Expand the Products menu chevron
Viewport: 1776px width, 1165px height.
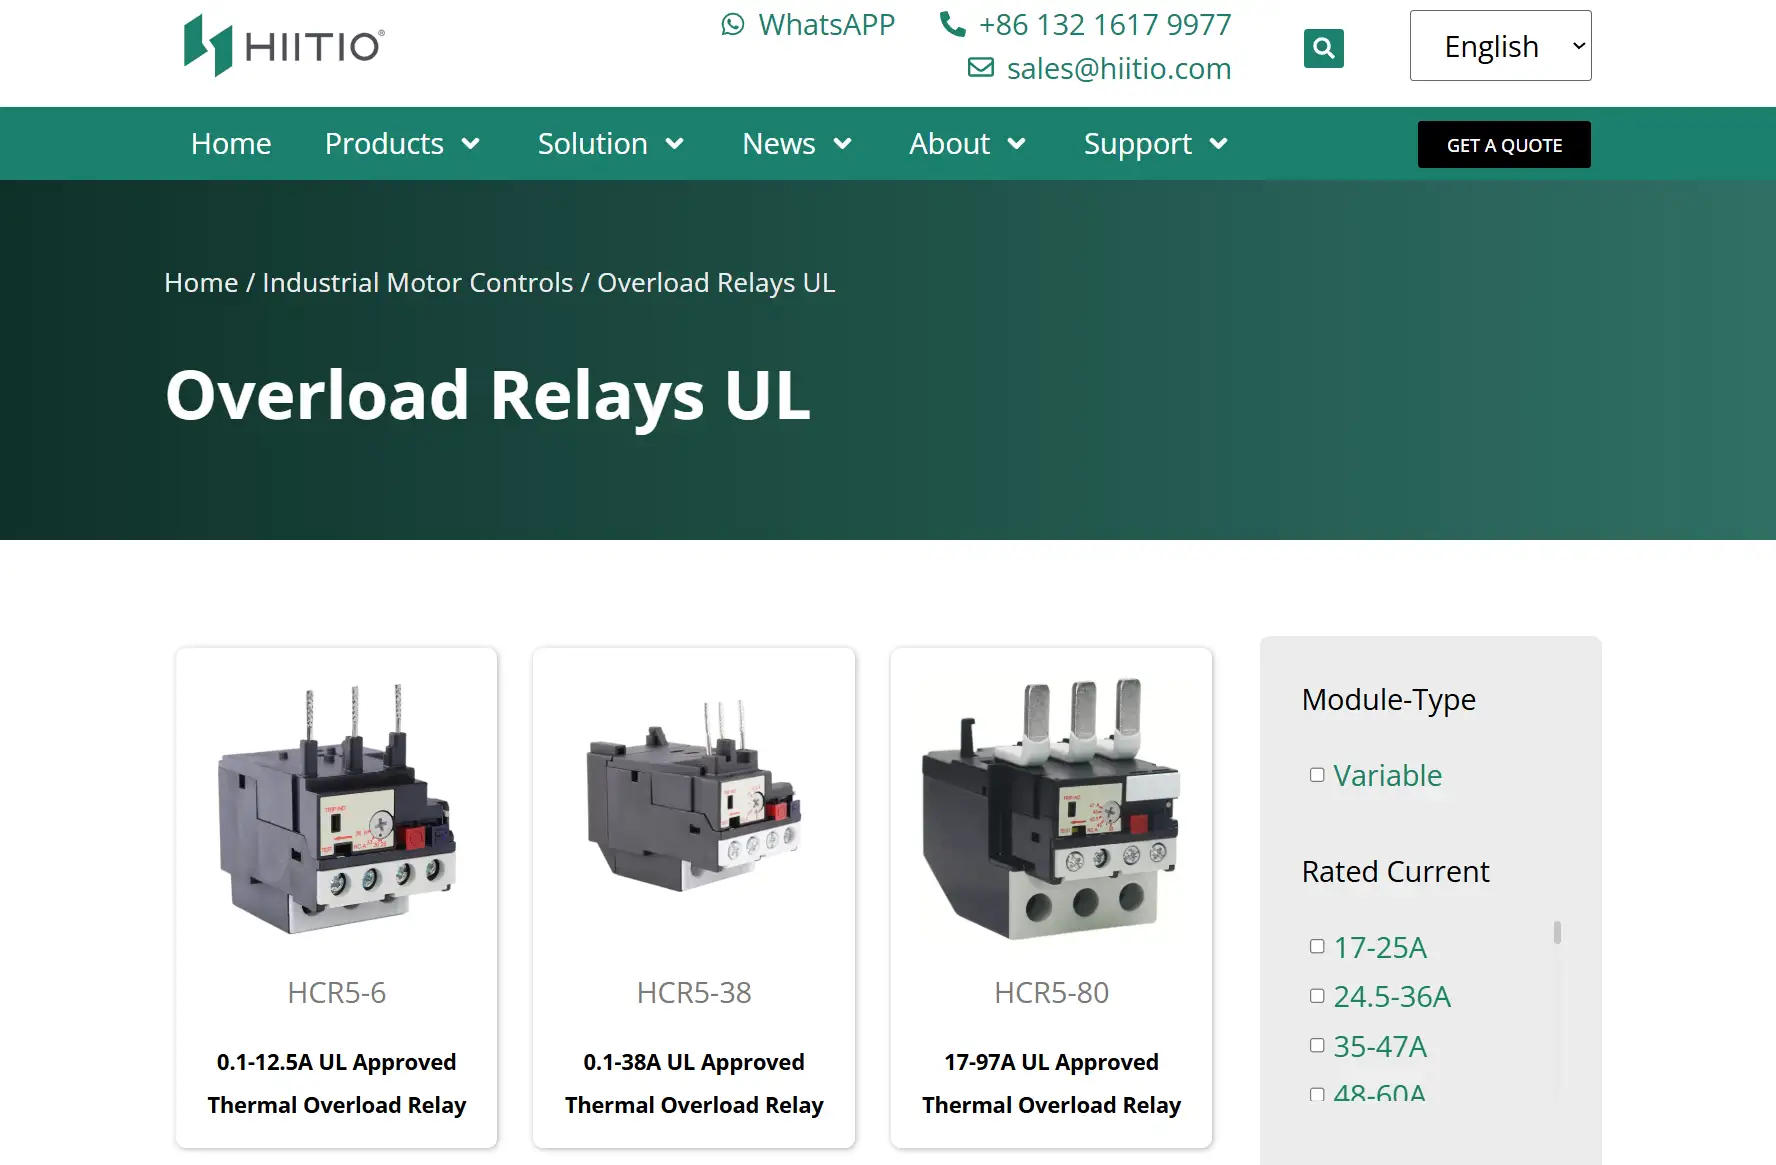coord(470,144)
